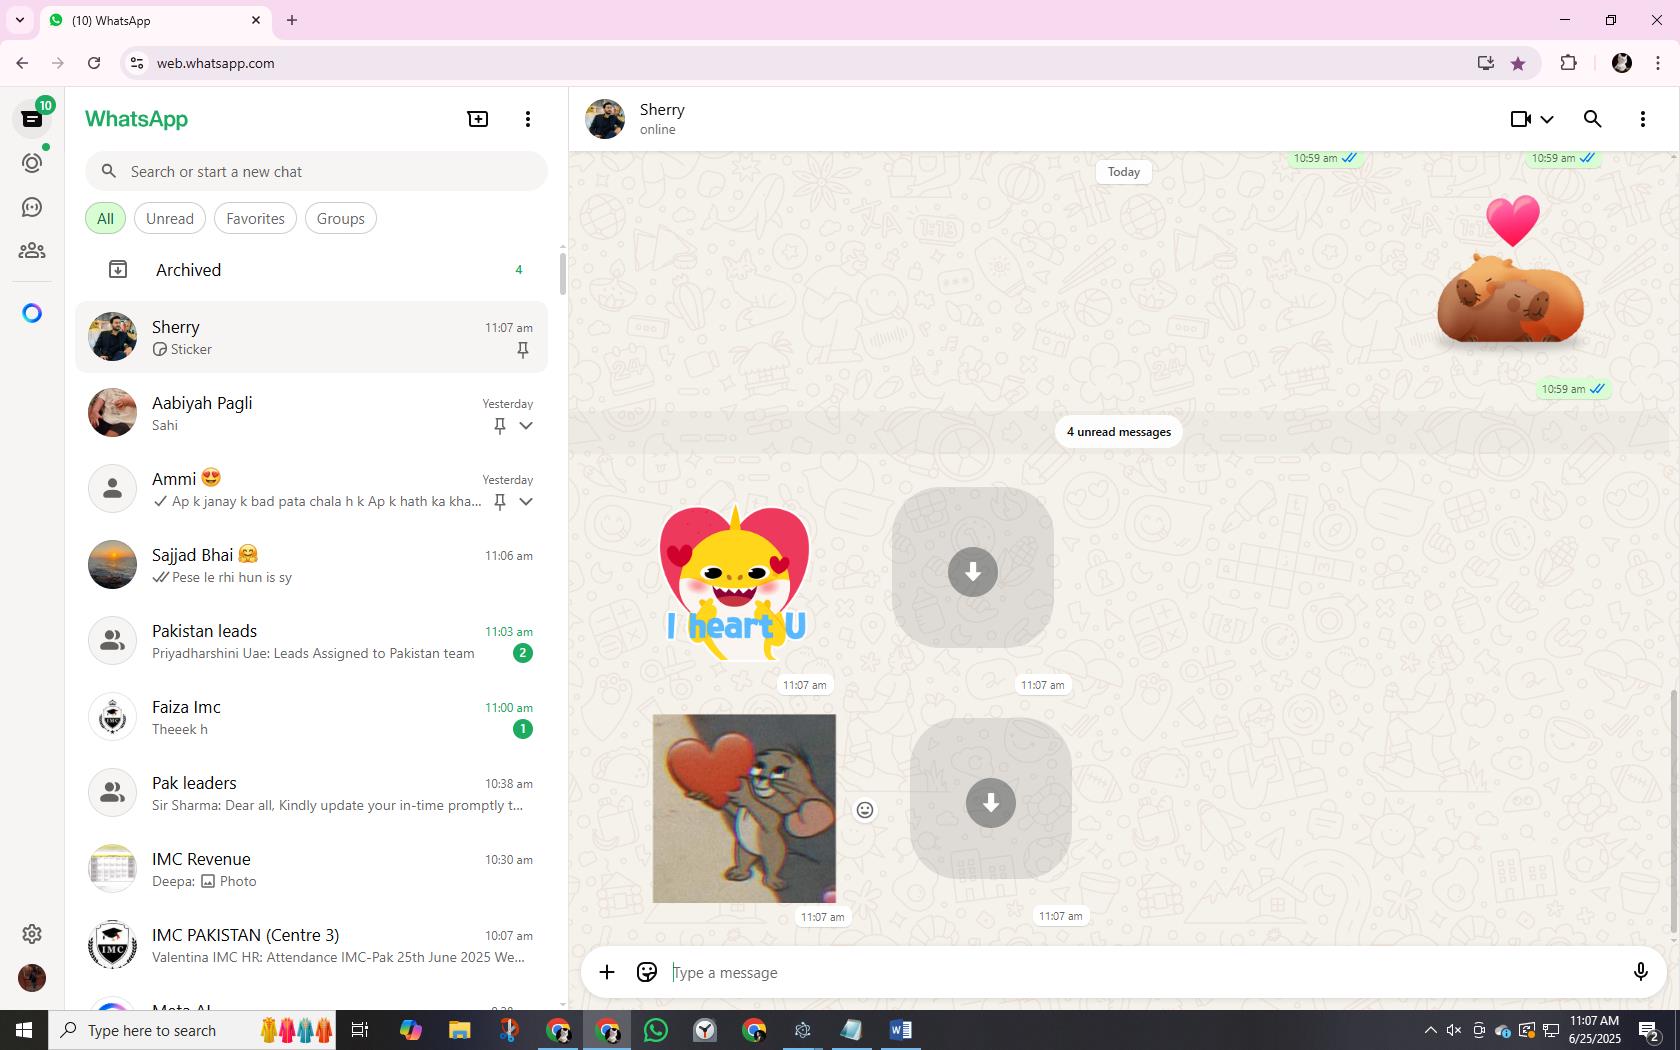Download the sticker beside Jerry sticker

pos(991,803)
